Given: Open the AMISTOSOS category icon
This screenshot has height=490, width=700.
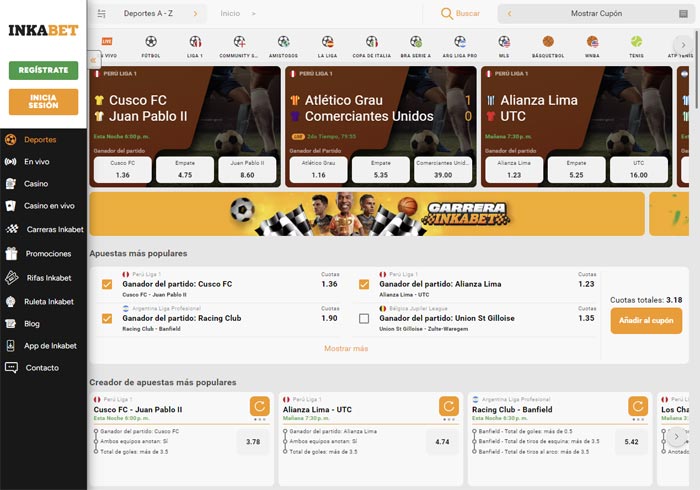Looking at the screenshot, I should [x=283, y=42].
